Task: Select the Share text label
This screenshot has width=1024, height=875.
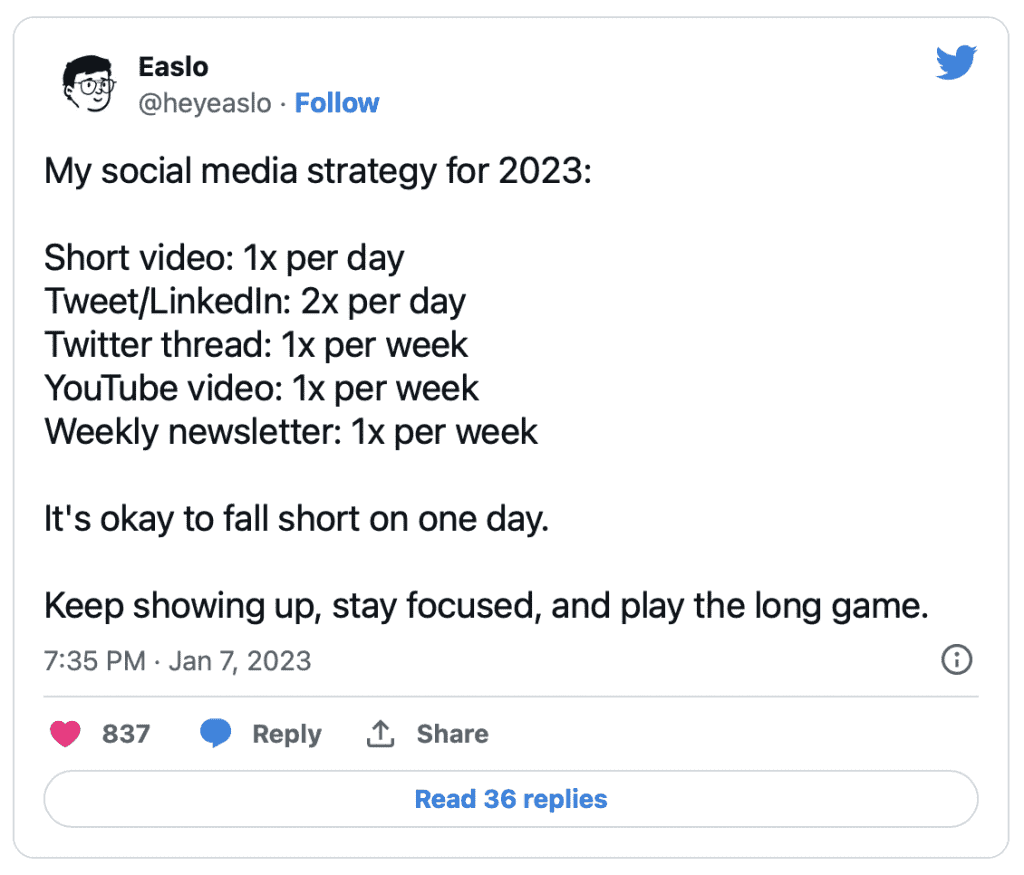Action: (453, 733)
